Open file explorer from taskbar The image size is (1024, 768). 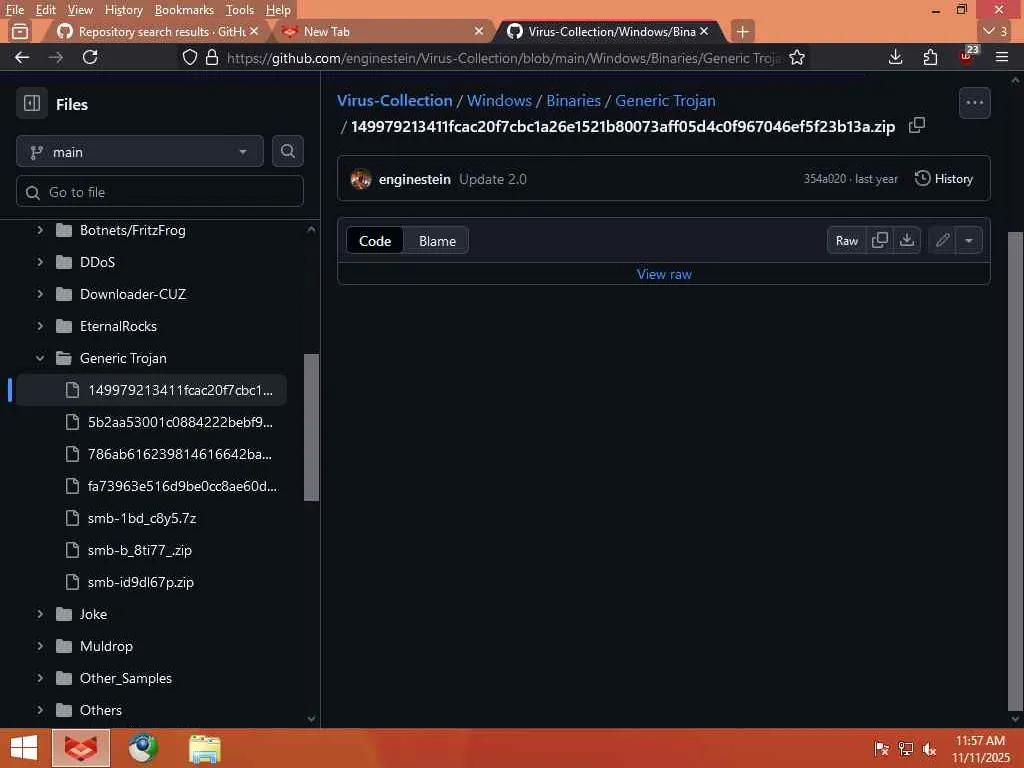point(204,748)
